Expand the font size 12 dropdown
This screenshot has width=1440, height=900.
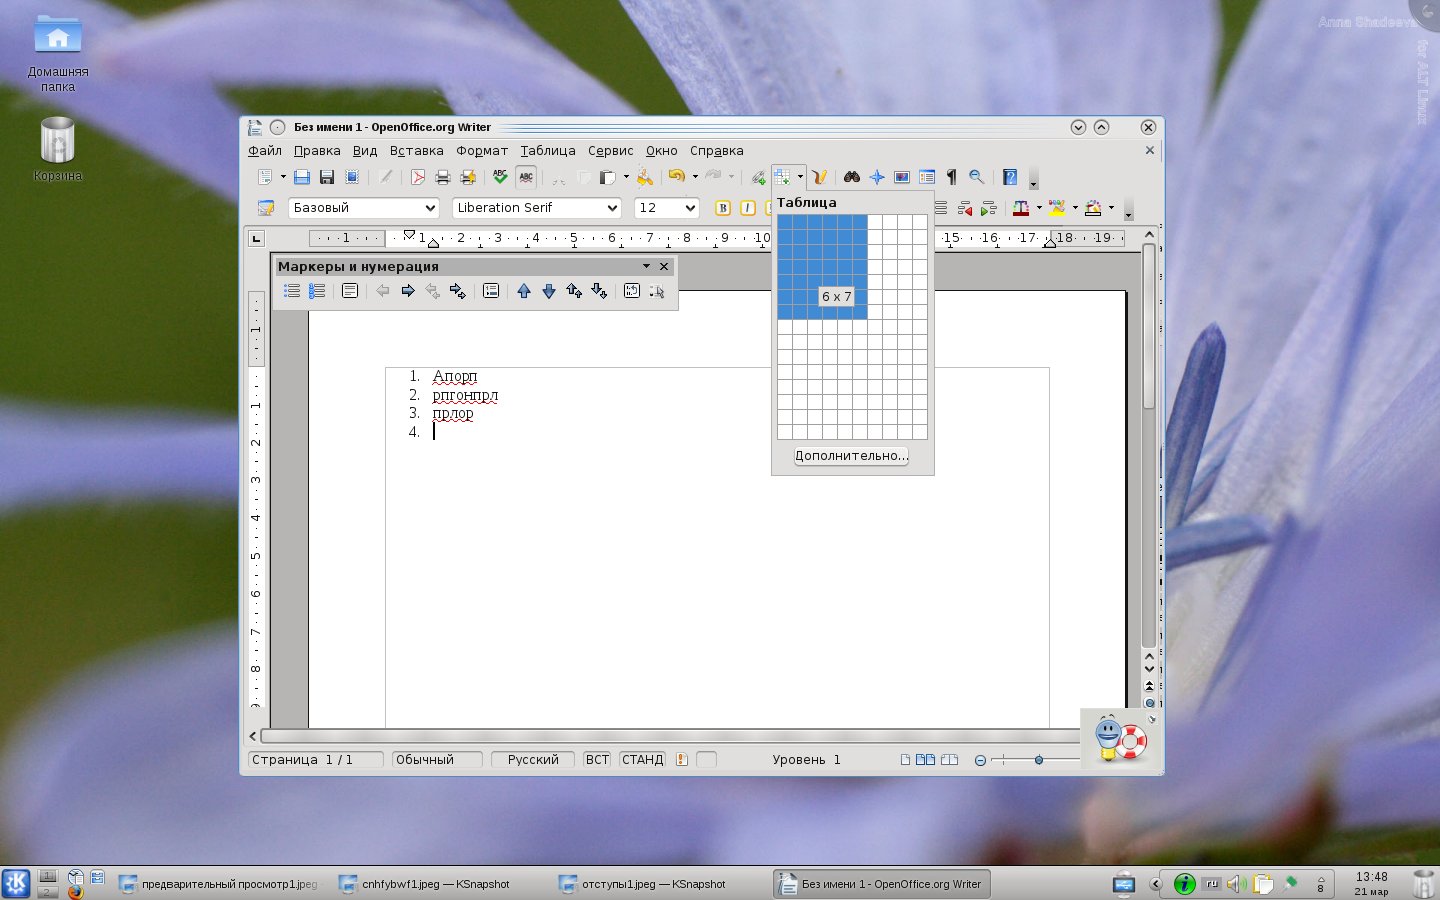tap(690, 208)
